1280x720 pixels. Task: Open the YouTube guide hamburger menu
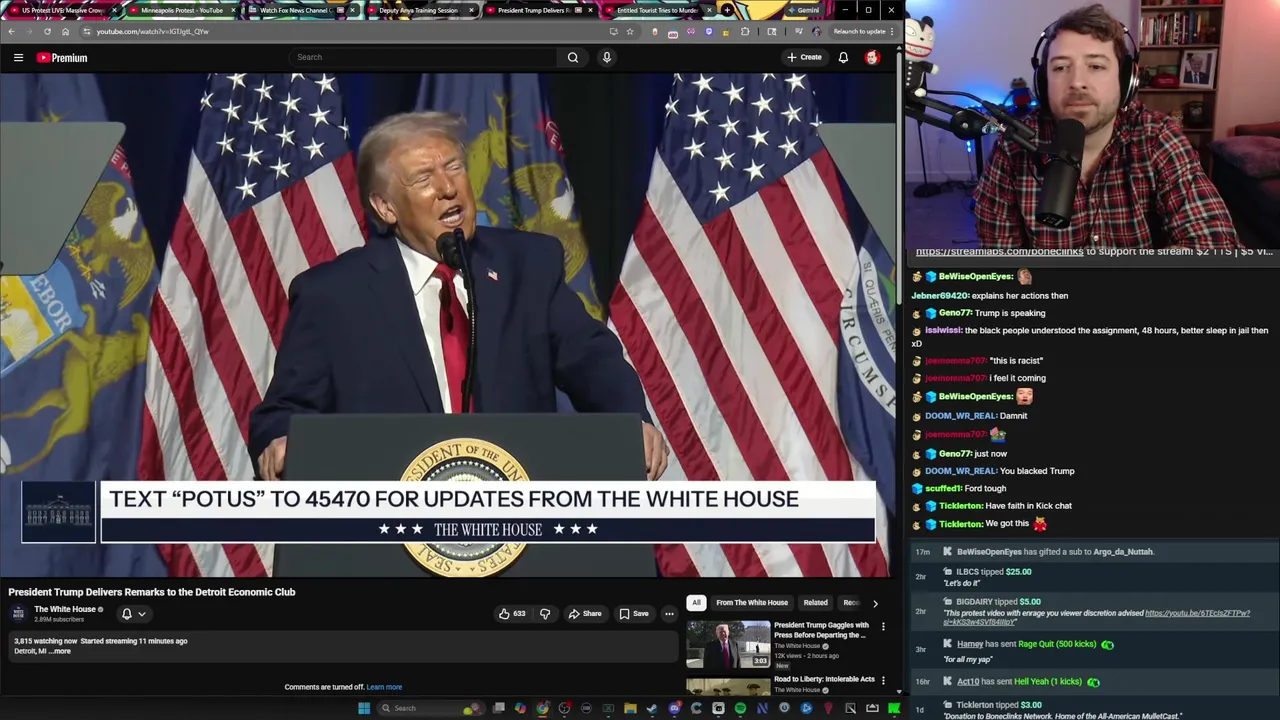18,58
